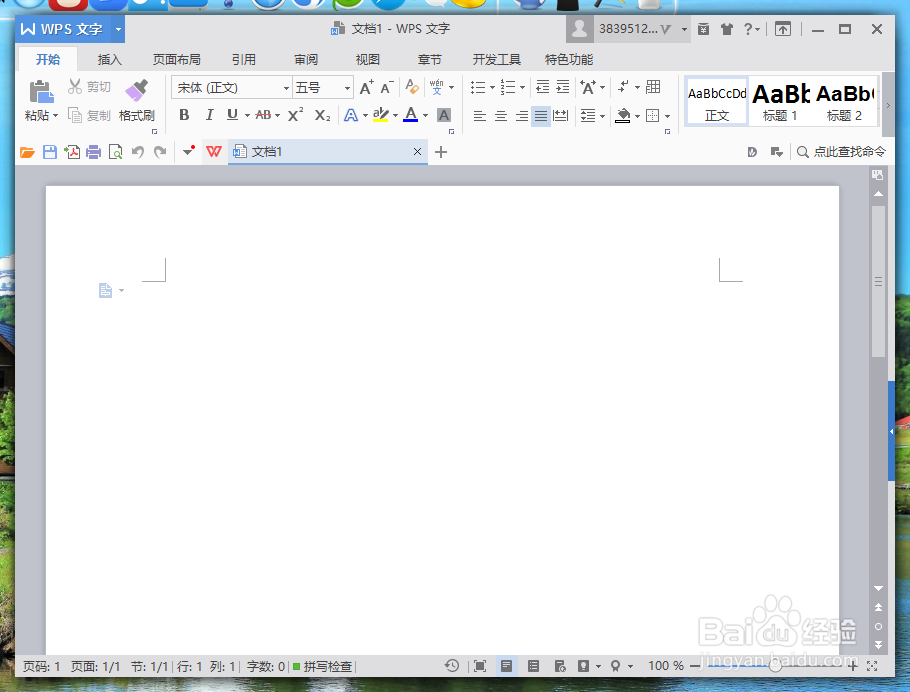910x692 pixels.
Task: Apply subscript formatting
Action: point(323,115)
